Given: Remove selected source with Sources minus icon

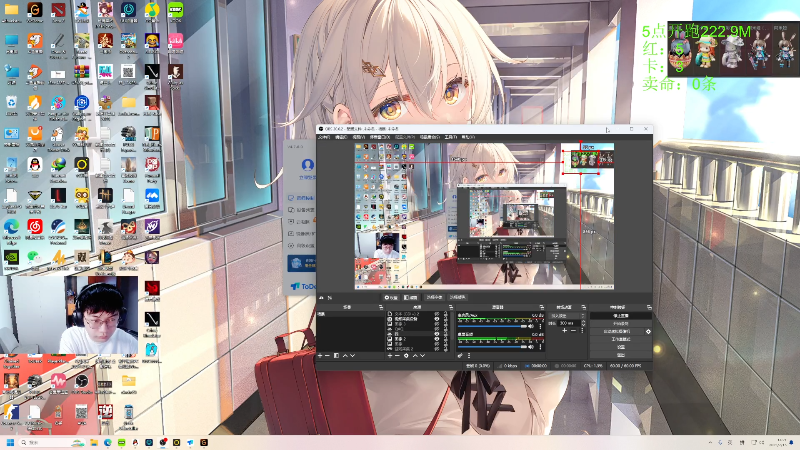Looking at the screenshot, I should point(397,355).
